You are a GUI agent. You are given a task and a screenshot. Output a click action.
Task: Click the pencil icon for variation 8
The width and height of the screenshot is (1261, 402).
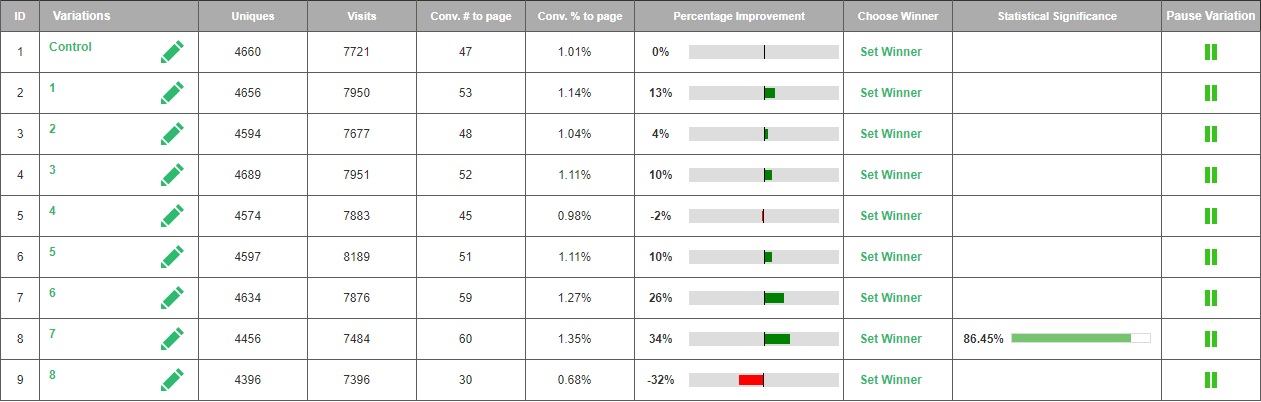172,380
